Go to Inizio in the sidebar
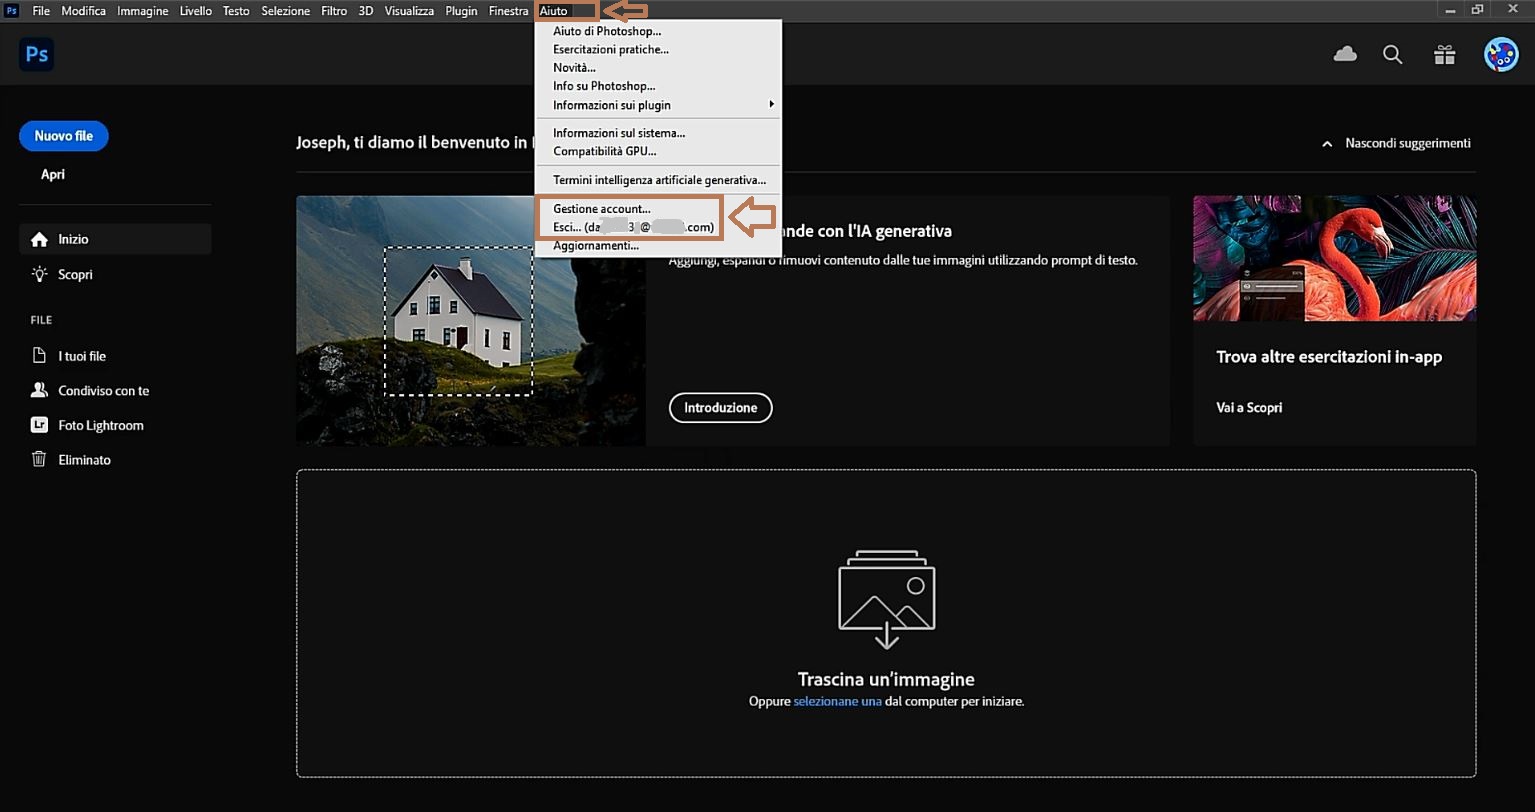Screen dimensions: 1535x812 tap(115, 240)
